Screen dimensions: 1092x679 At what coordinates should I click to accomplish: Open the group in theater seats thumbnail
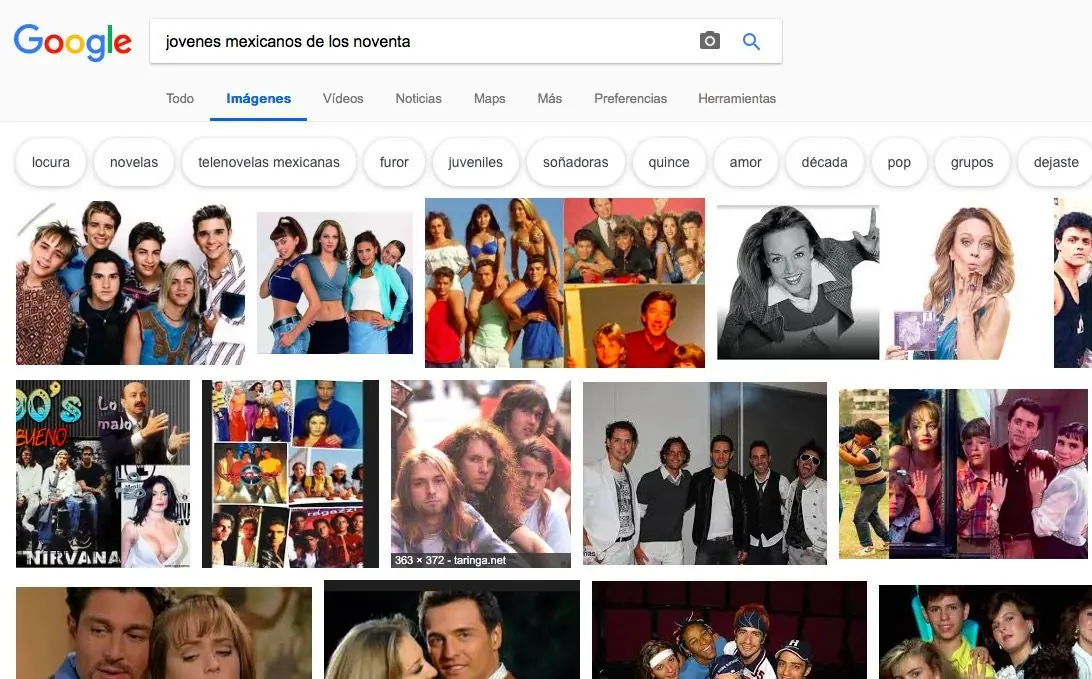(x=729, y=630)
